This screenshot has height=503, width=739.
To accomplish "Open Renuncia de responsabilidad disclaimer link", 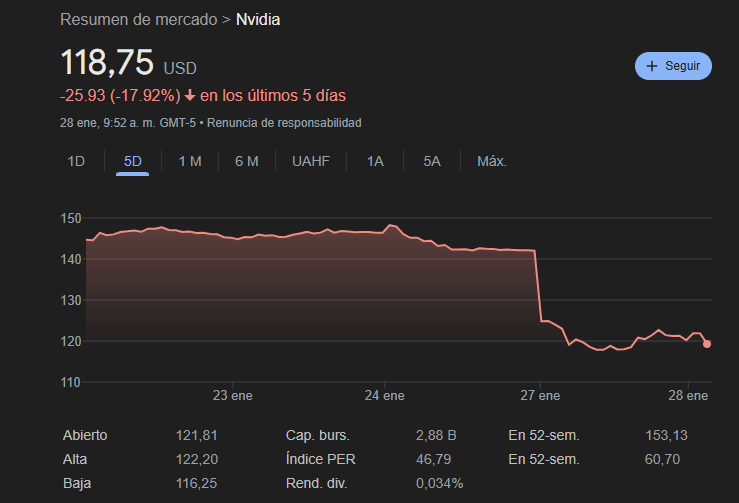I will tap(284, 123).
